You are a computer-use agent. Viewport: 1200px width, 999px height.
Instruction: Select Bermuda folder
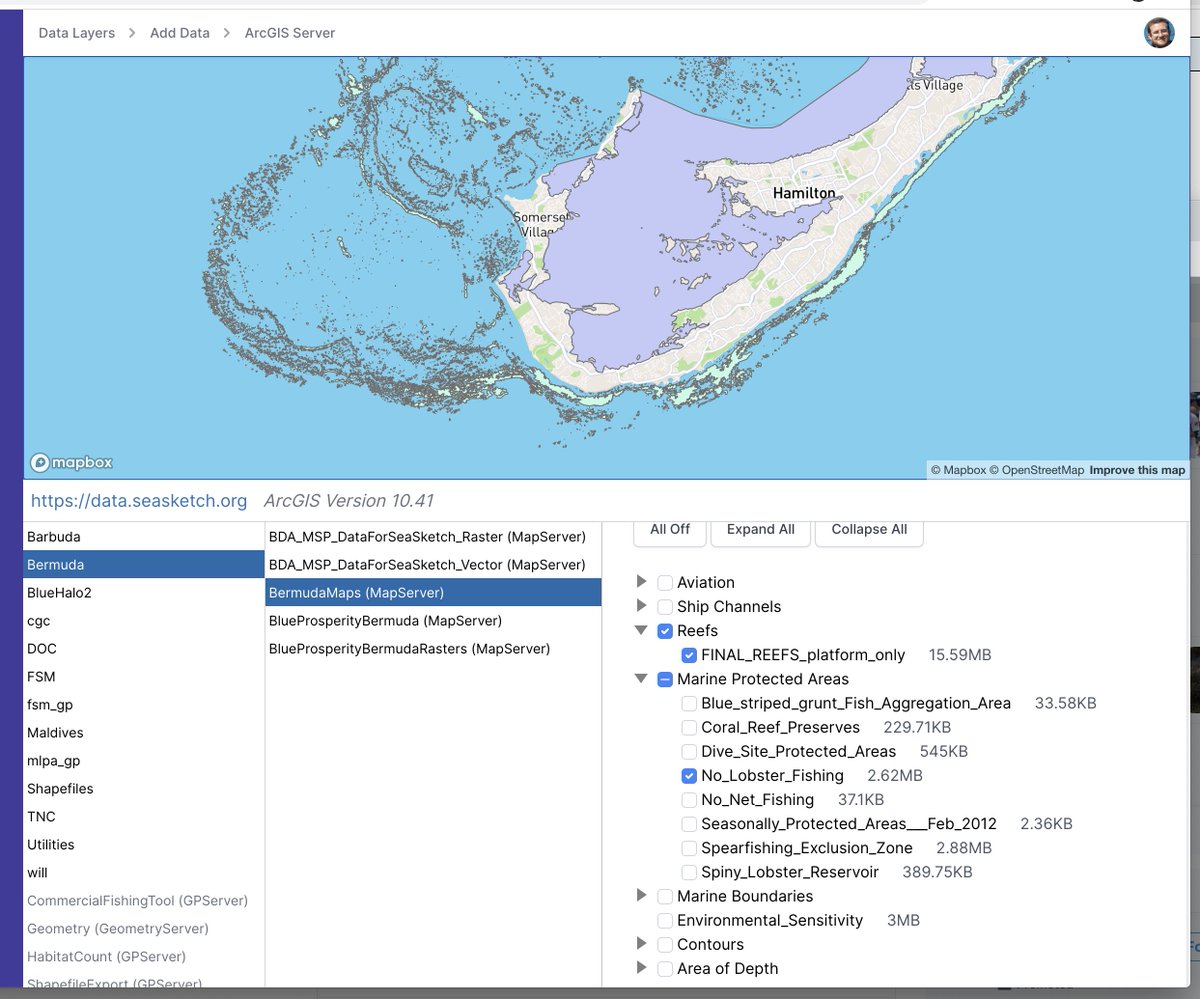[x=144, y=565]
